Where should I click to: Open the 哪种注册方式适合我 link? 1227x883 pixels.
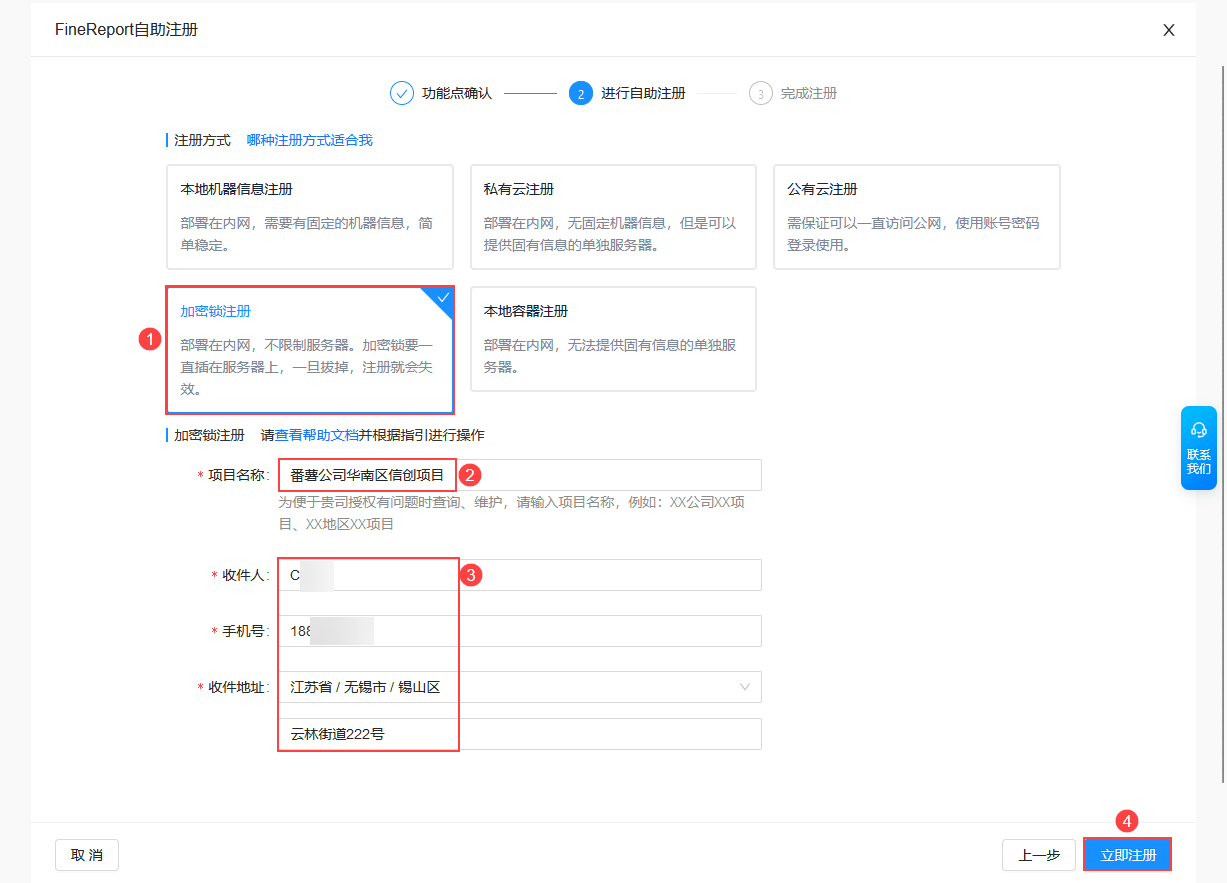coord(310,140)
